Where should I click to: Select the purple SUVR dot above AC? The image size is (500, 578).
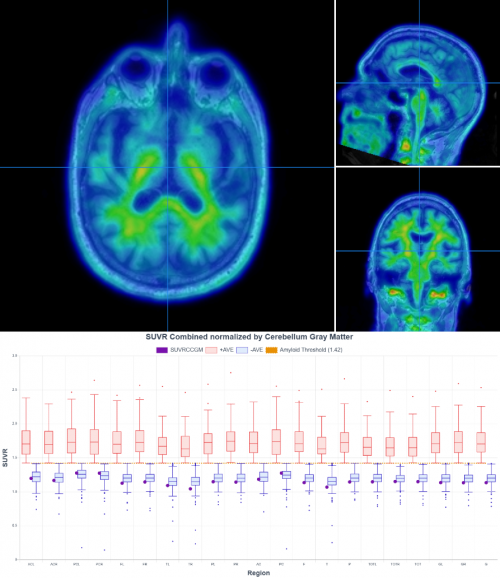pos(258,480)
